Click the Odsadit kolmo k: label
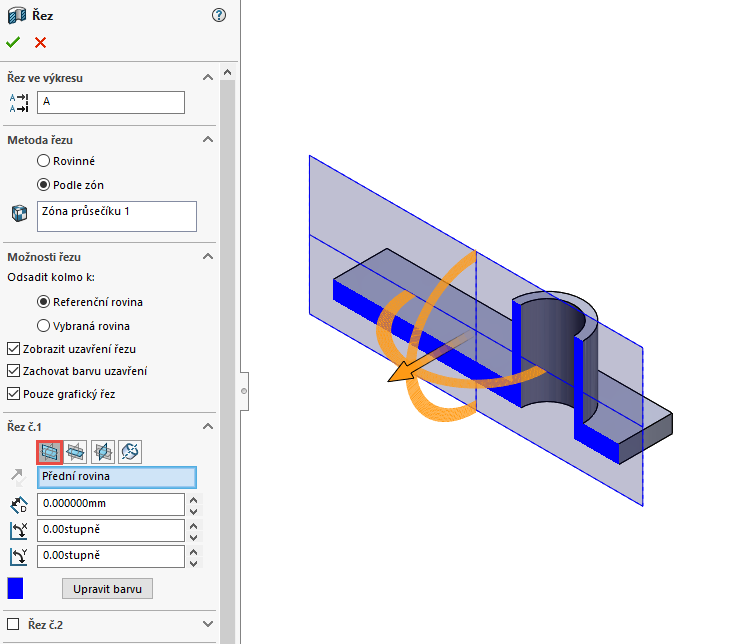Screen dimensions: 750x644 pos(51,278)
